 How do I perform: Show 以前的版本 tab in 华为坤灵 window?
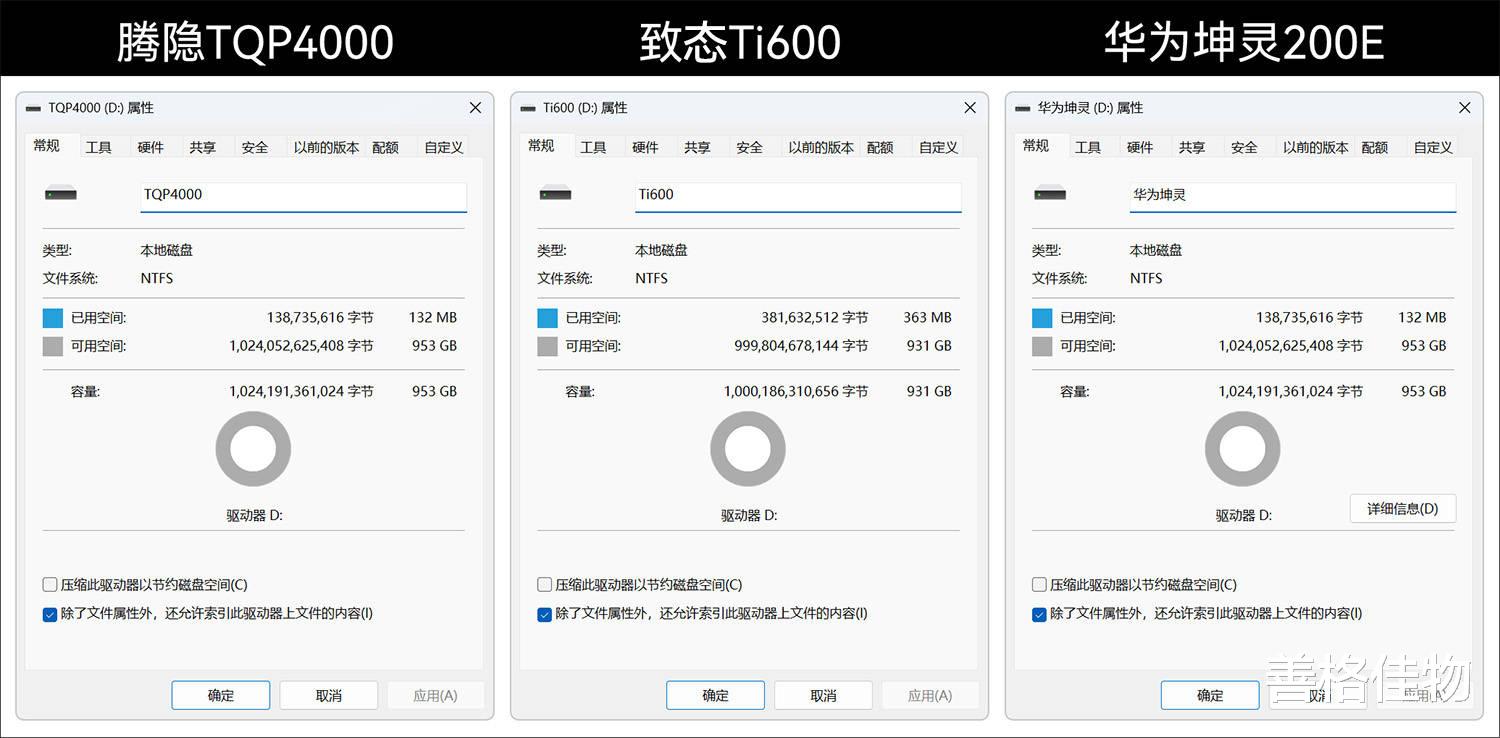coord(1315,147)
